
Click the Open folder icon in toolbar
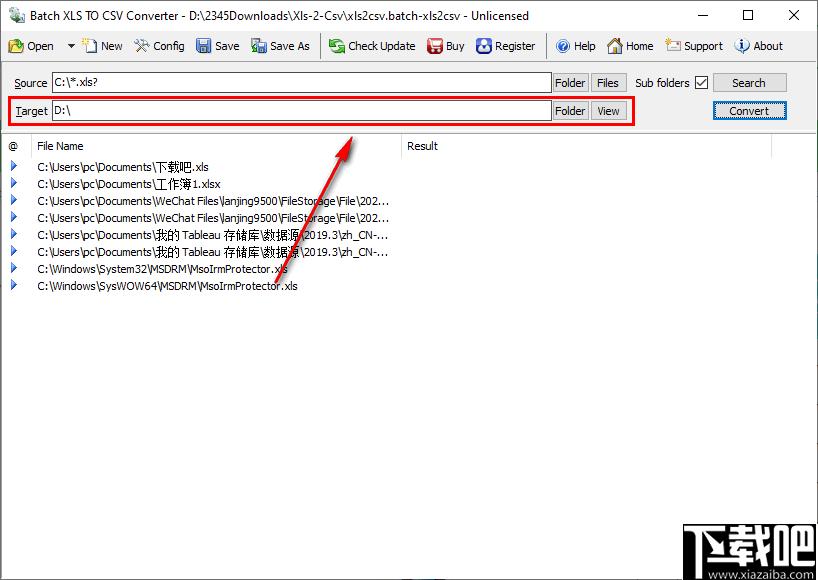[x=16, y=46]
